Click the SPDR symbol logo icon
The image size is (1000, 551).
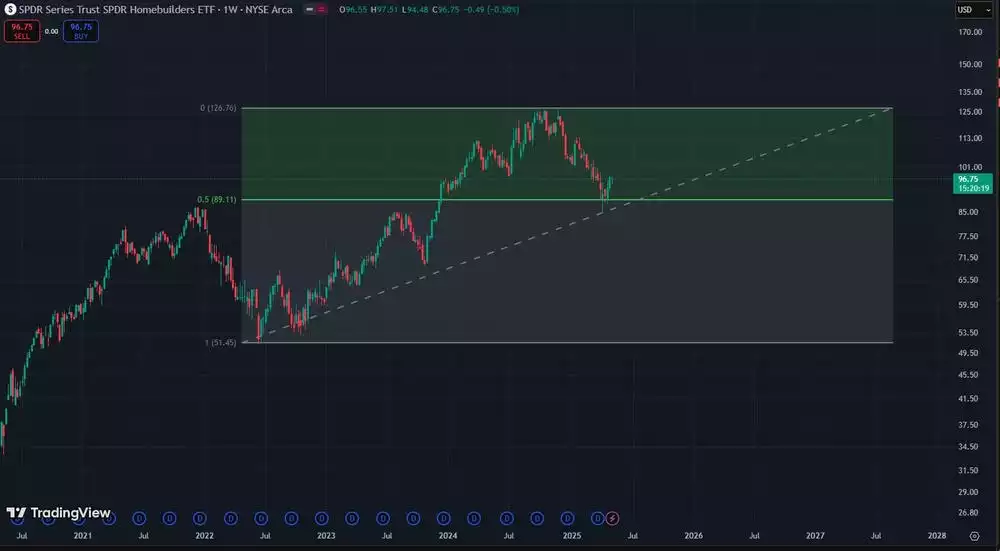pos(10,10)
